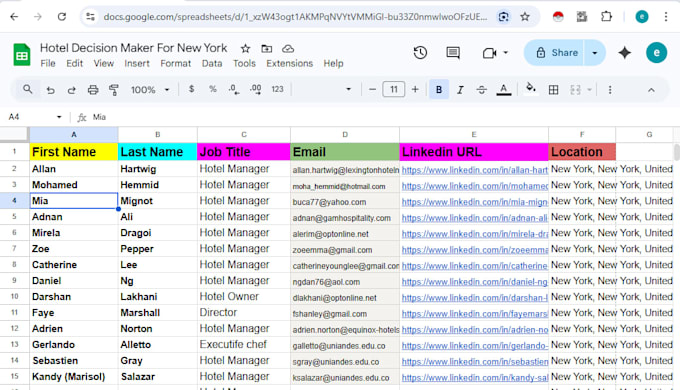Undo the last action
The width and height of the screenshot is (680, 390).
[51, 90]
